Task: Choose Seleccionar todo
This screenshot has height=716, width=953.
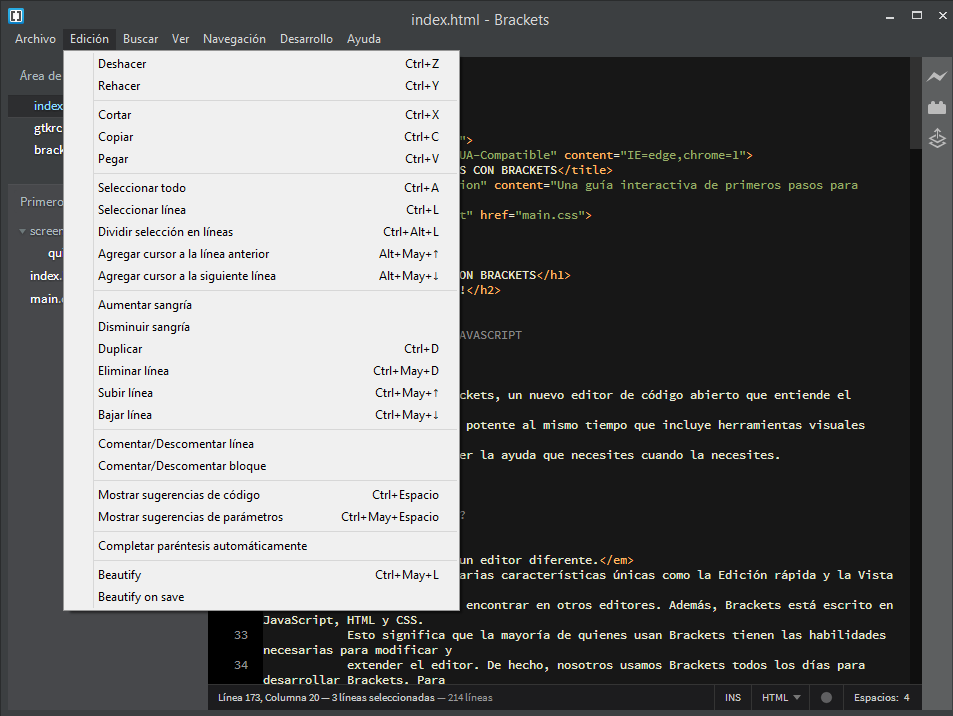Action: tap(261, 188)
